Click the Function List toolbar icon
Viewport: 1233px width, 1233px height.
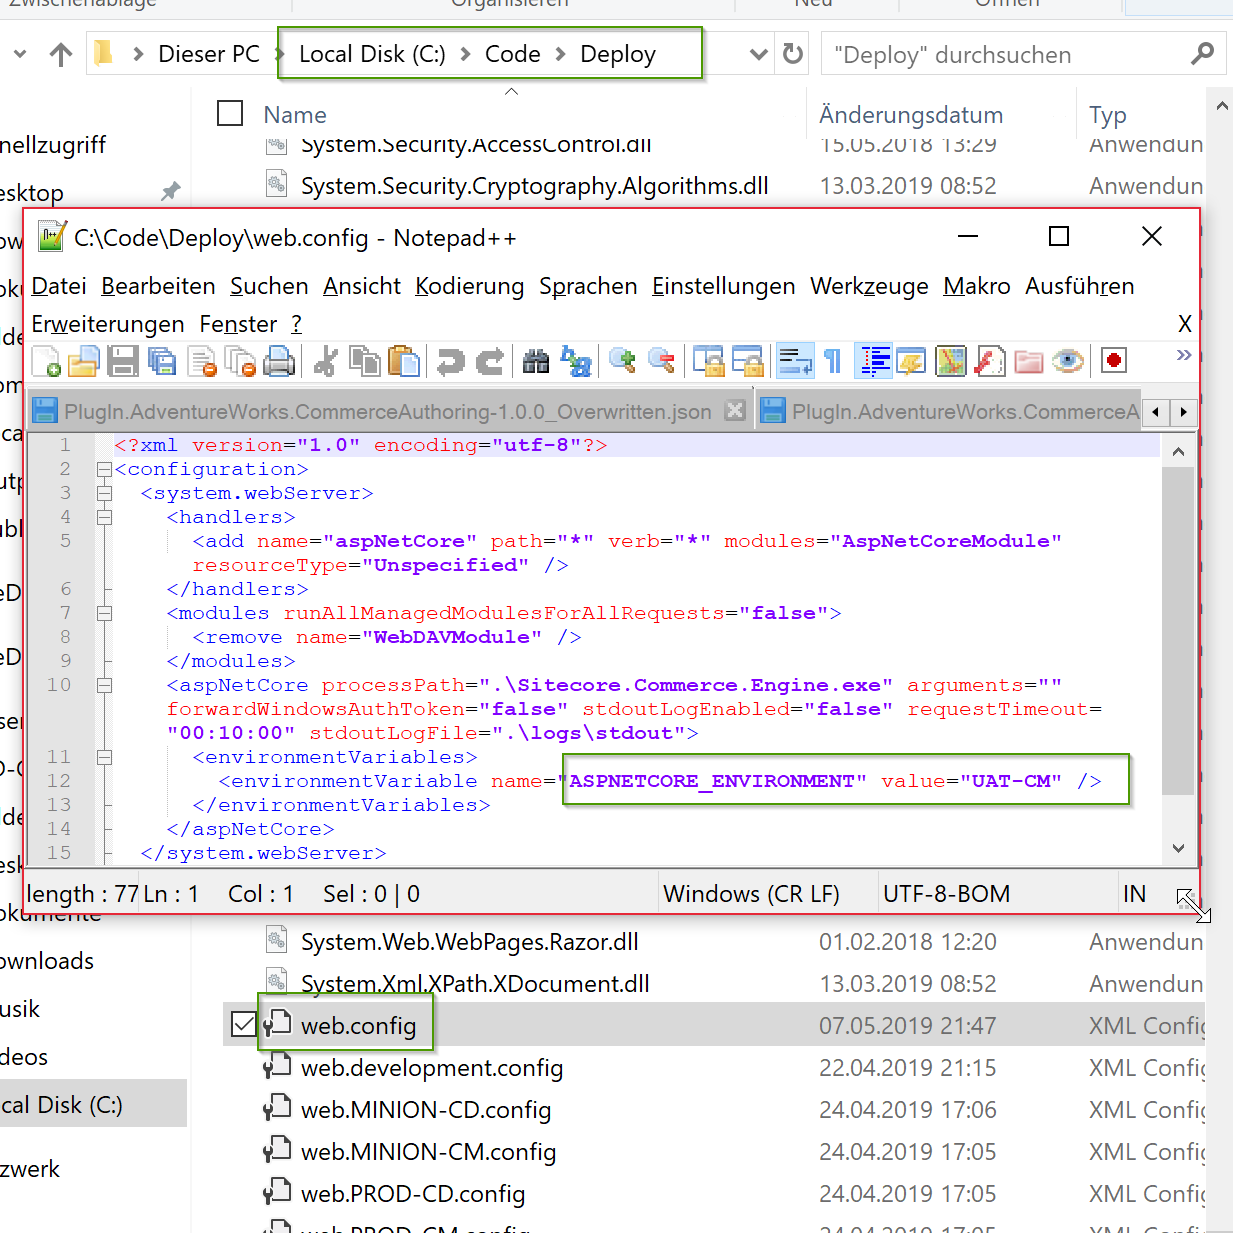coord(990,360)
